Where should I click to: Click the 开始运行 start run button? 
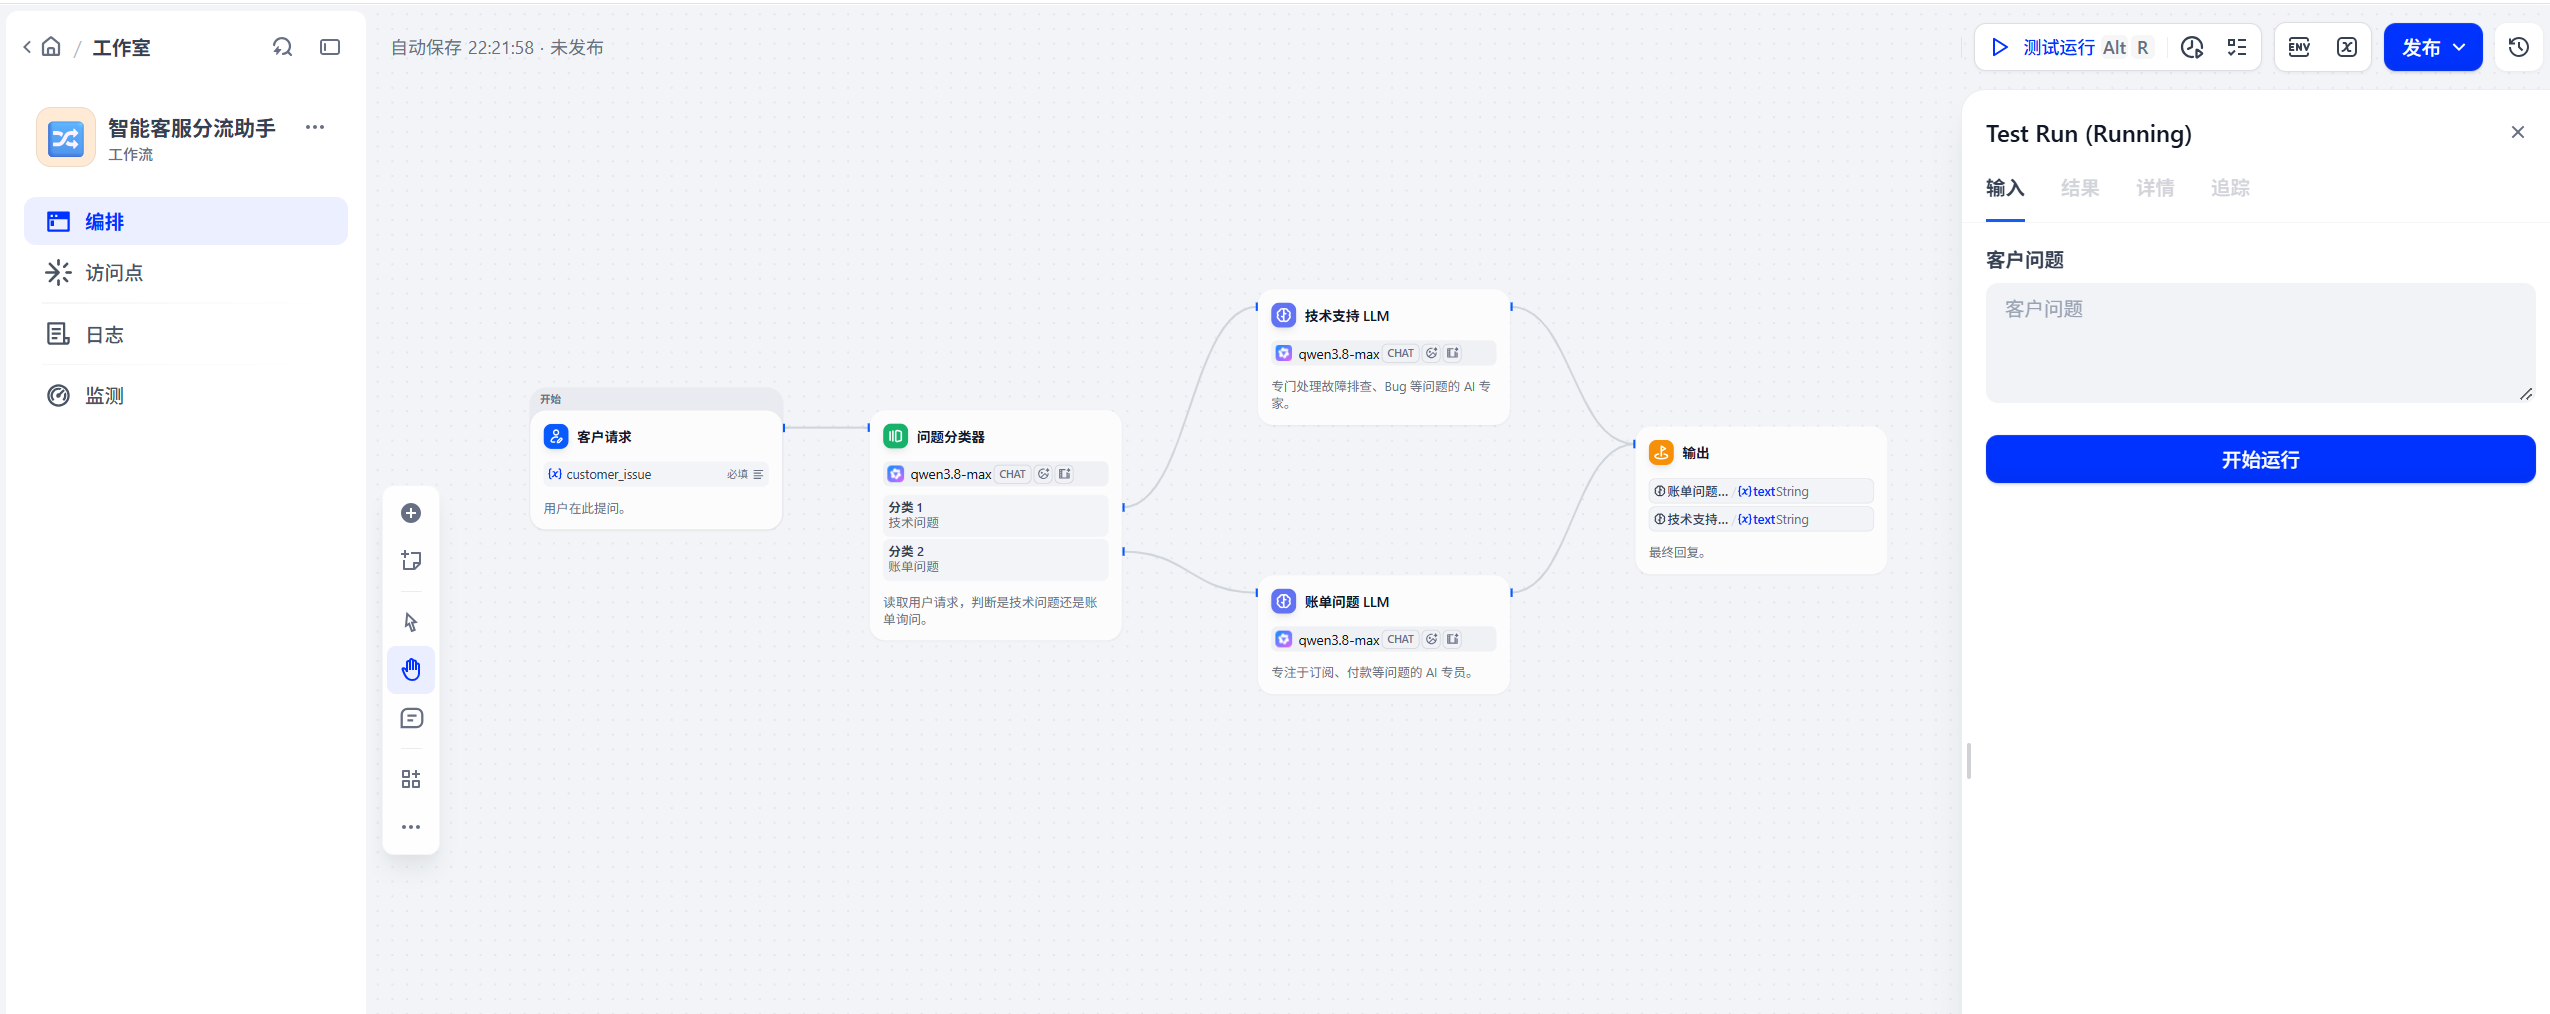tap(2260, 459)
